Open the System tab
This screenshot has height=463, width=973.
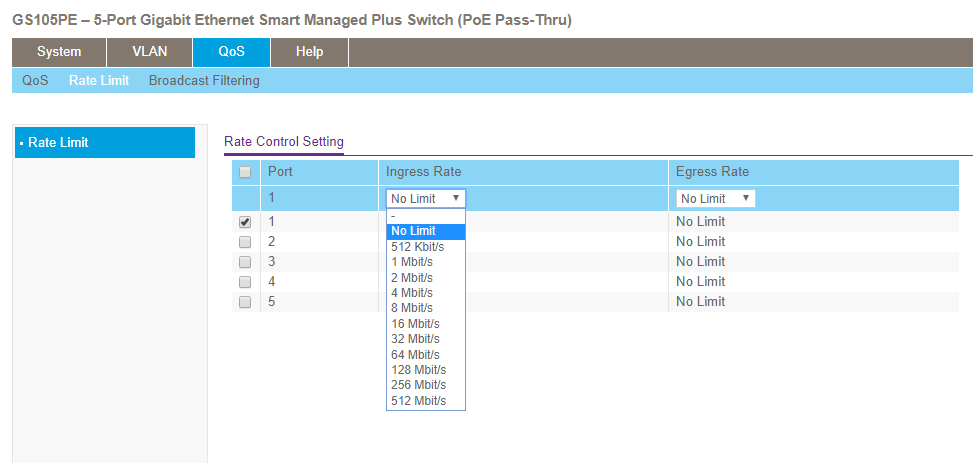[x=59, y=52]
